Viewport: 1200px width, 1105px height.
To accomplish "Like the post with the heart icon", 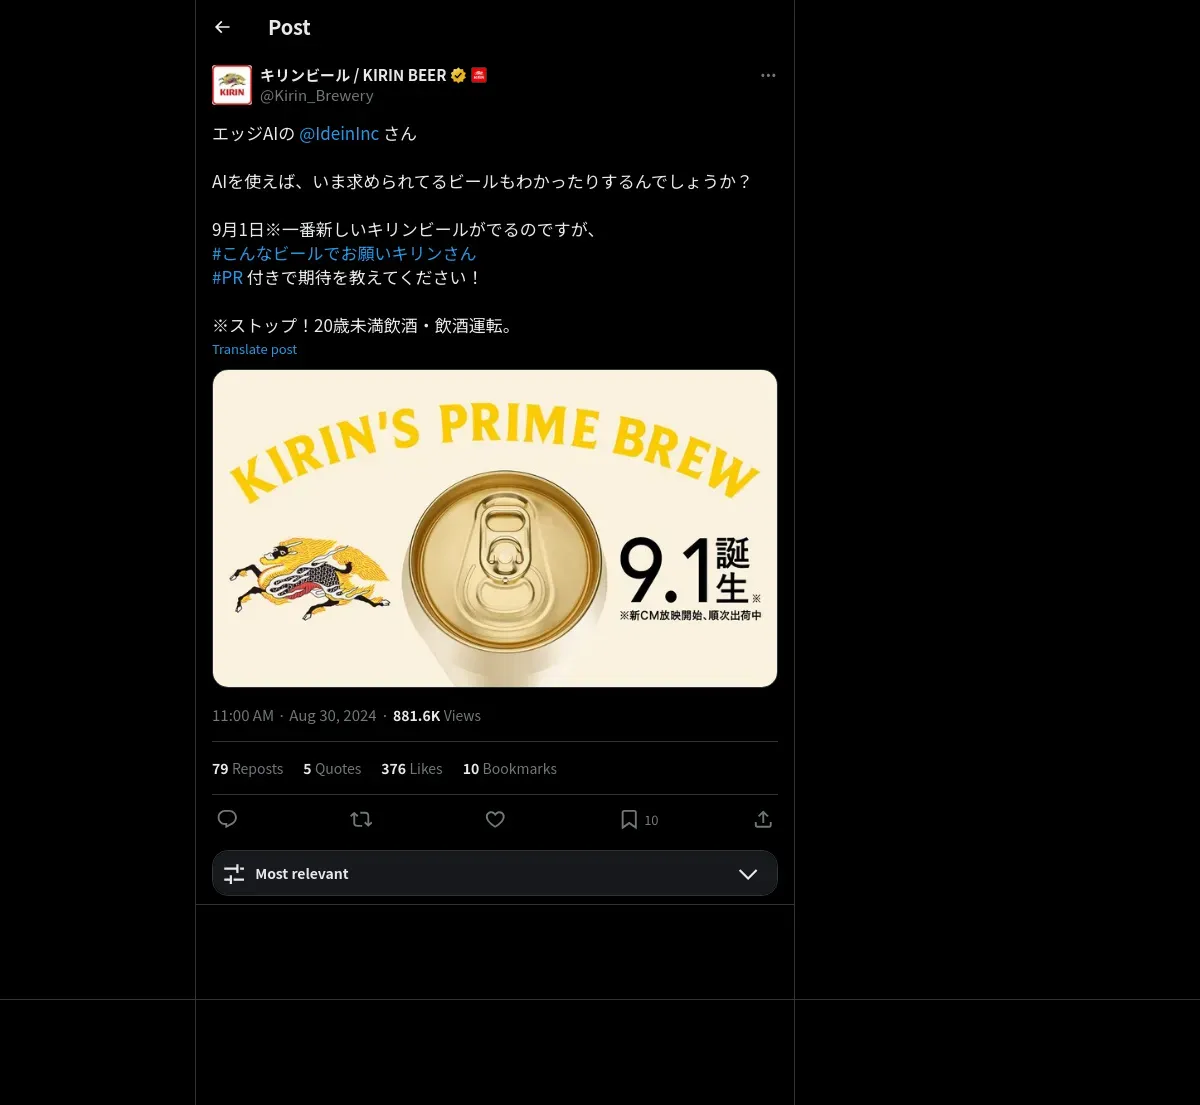I will pyautogui.click(x=495, y=819).
